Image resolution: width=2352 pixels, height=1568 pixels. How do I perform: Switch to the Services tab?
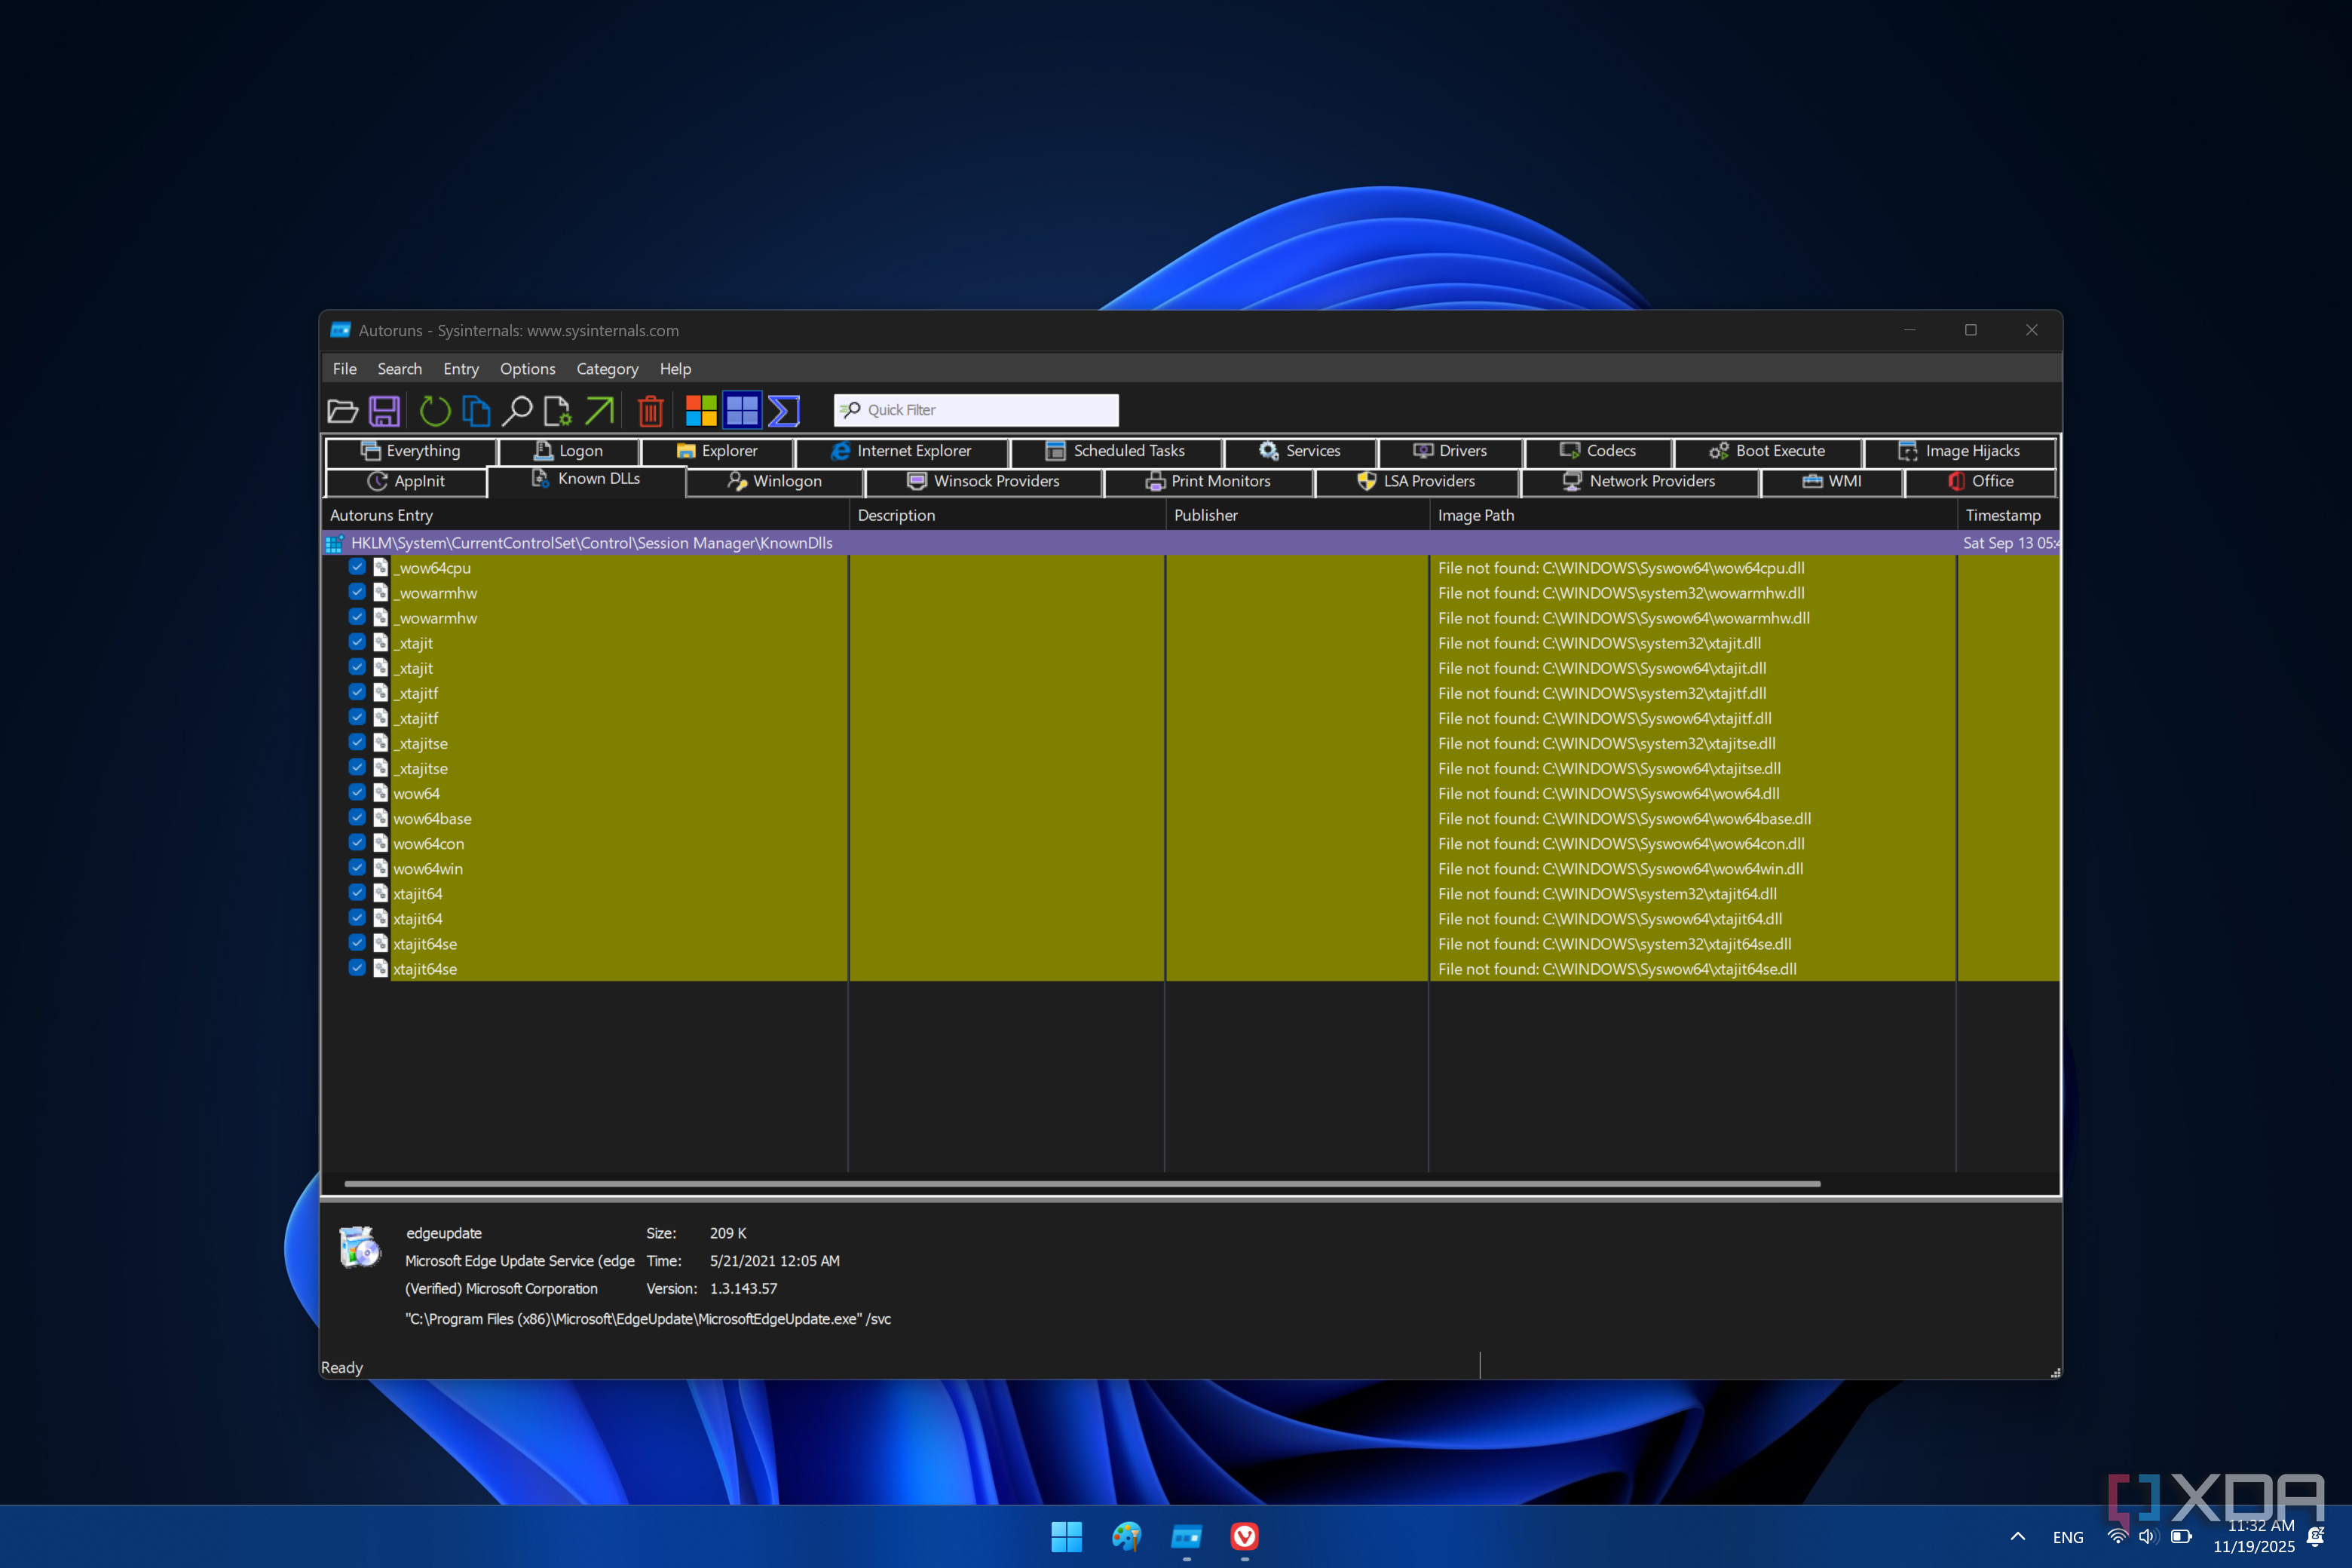pyautogui.click(x=1300, y=451)
